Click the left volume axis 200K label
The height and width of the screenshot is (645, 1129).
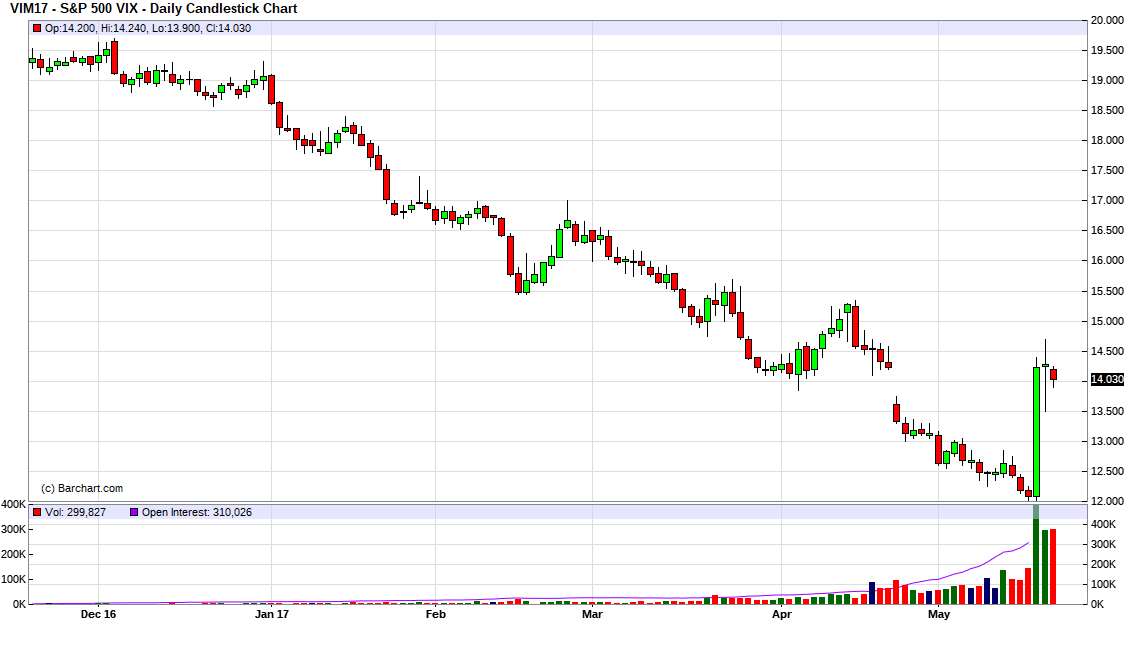coord(14,554)
